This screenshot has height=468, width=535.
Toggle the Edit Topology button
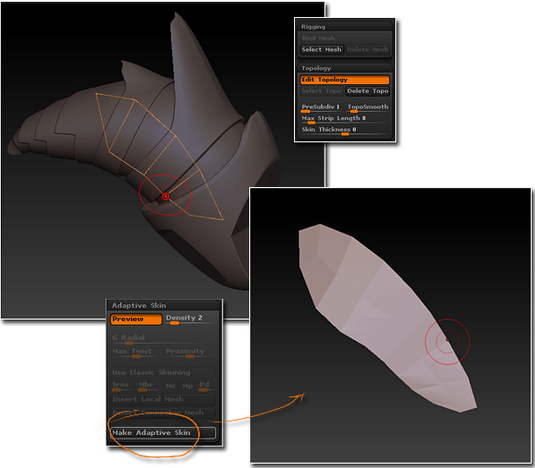pos(345,79)
